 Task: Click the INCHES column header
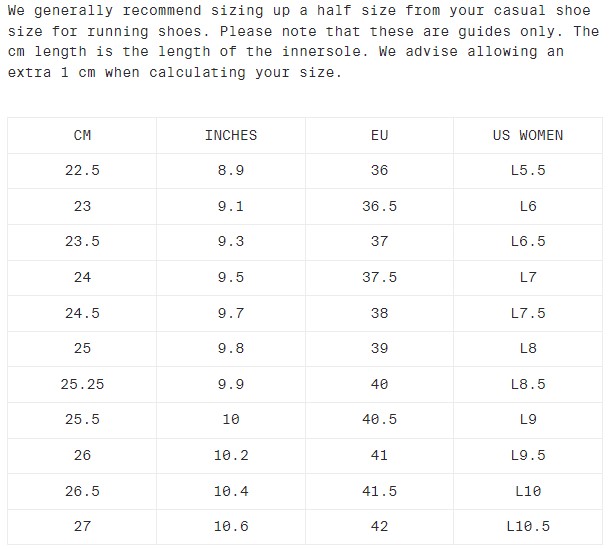pyautogui.click(x=230, y=135)
